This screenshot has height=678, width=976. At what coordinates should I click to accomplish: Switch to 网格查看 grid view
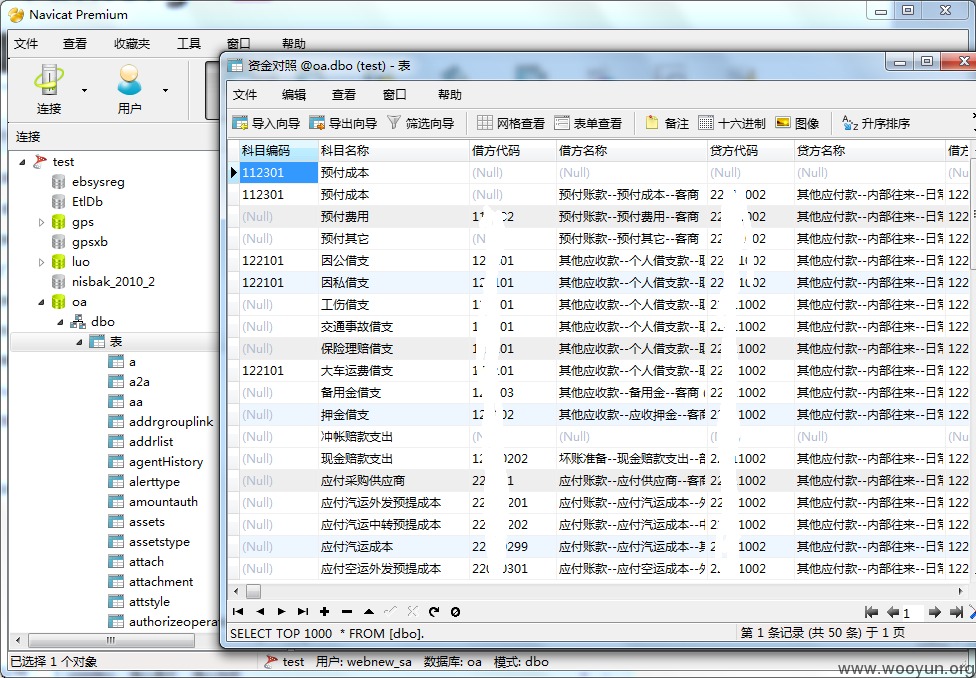pyautogui.click(x=511, y=123)
